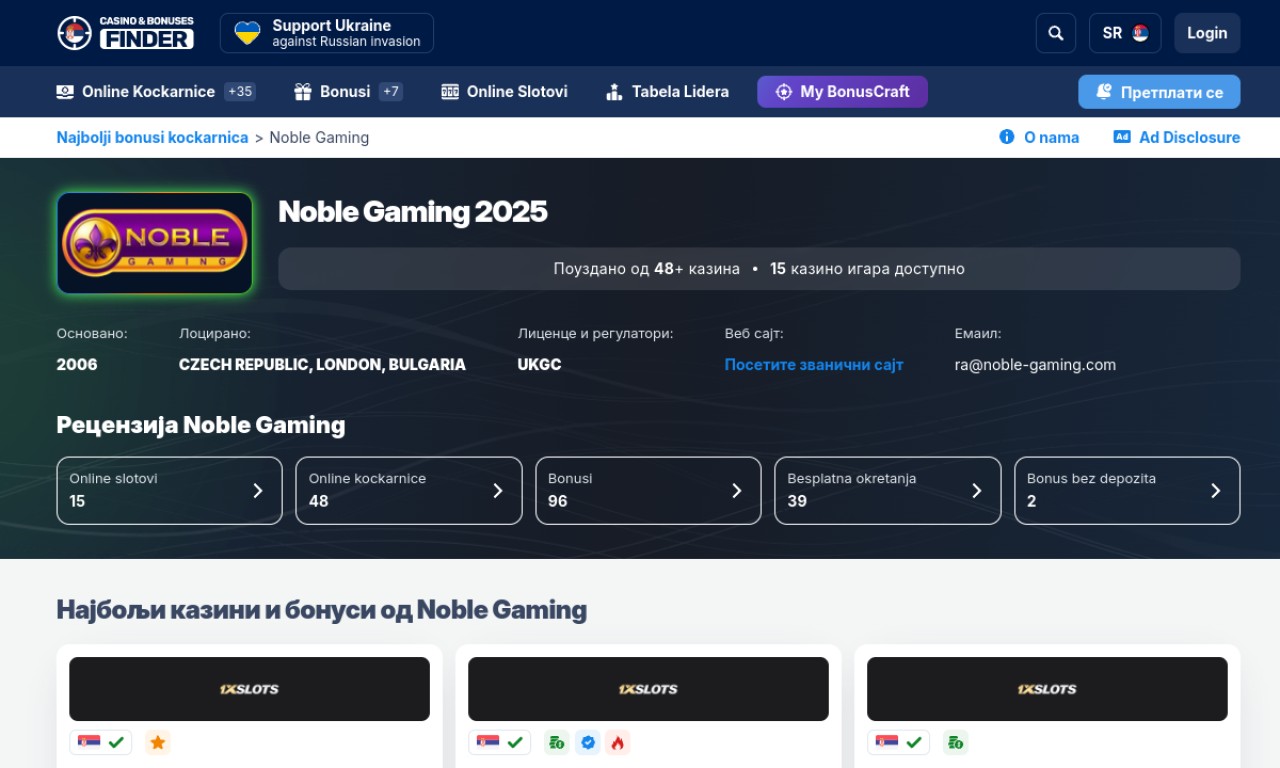Expand the Online slotovi 15 card
The width and height of the screenshot is (1280, 768).
[169, 490]
